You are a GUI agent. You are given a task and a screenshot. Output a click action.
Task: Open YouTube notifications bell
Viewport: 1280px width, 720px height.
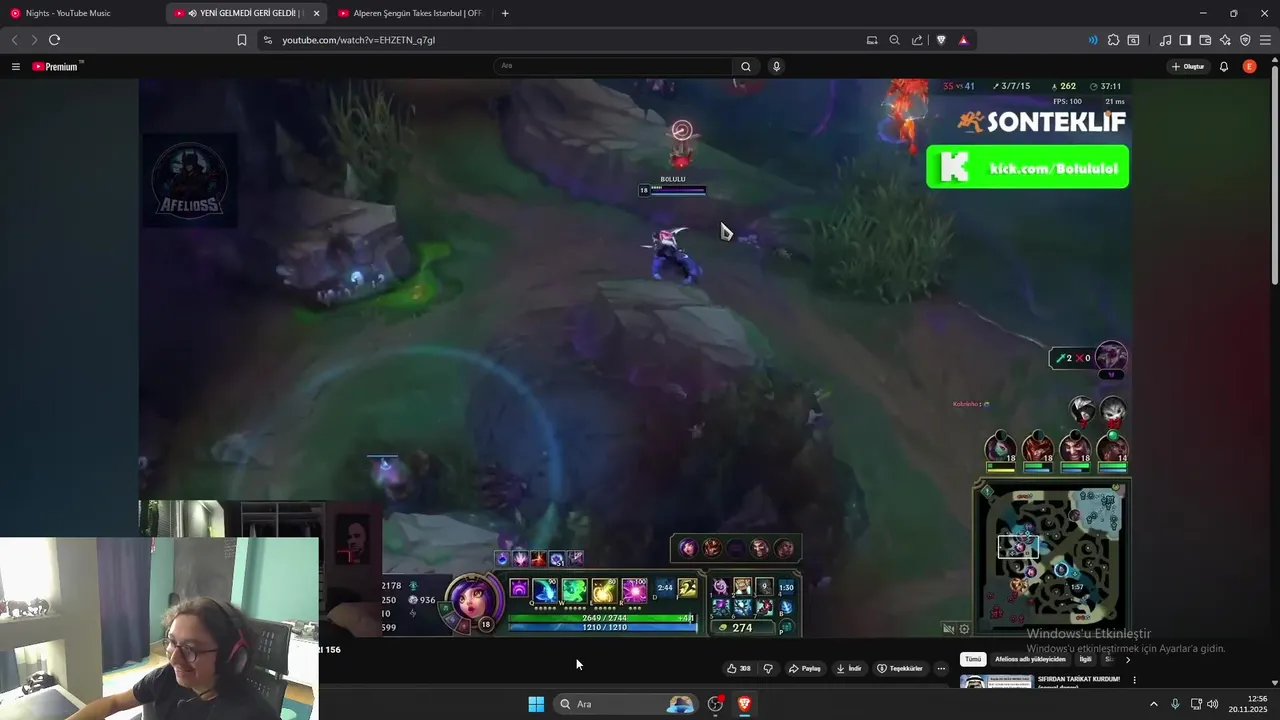1224,67
